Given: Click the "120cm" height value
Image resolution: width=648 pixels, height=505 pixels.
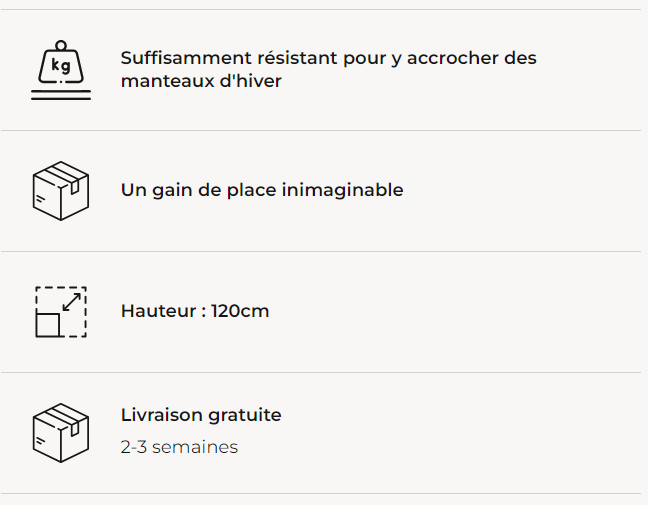Looking at the screenshot, I should click(x=240, y=311).
